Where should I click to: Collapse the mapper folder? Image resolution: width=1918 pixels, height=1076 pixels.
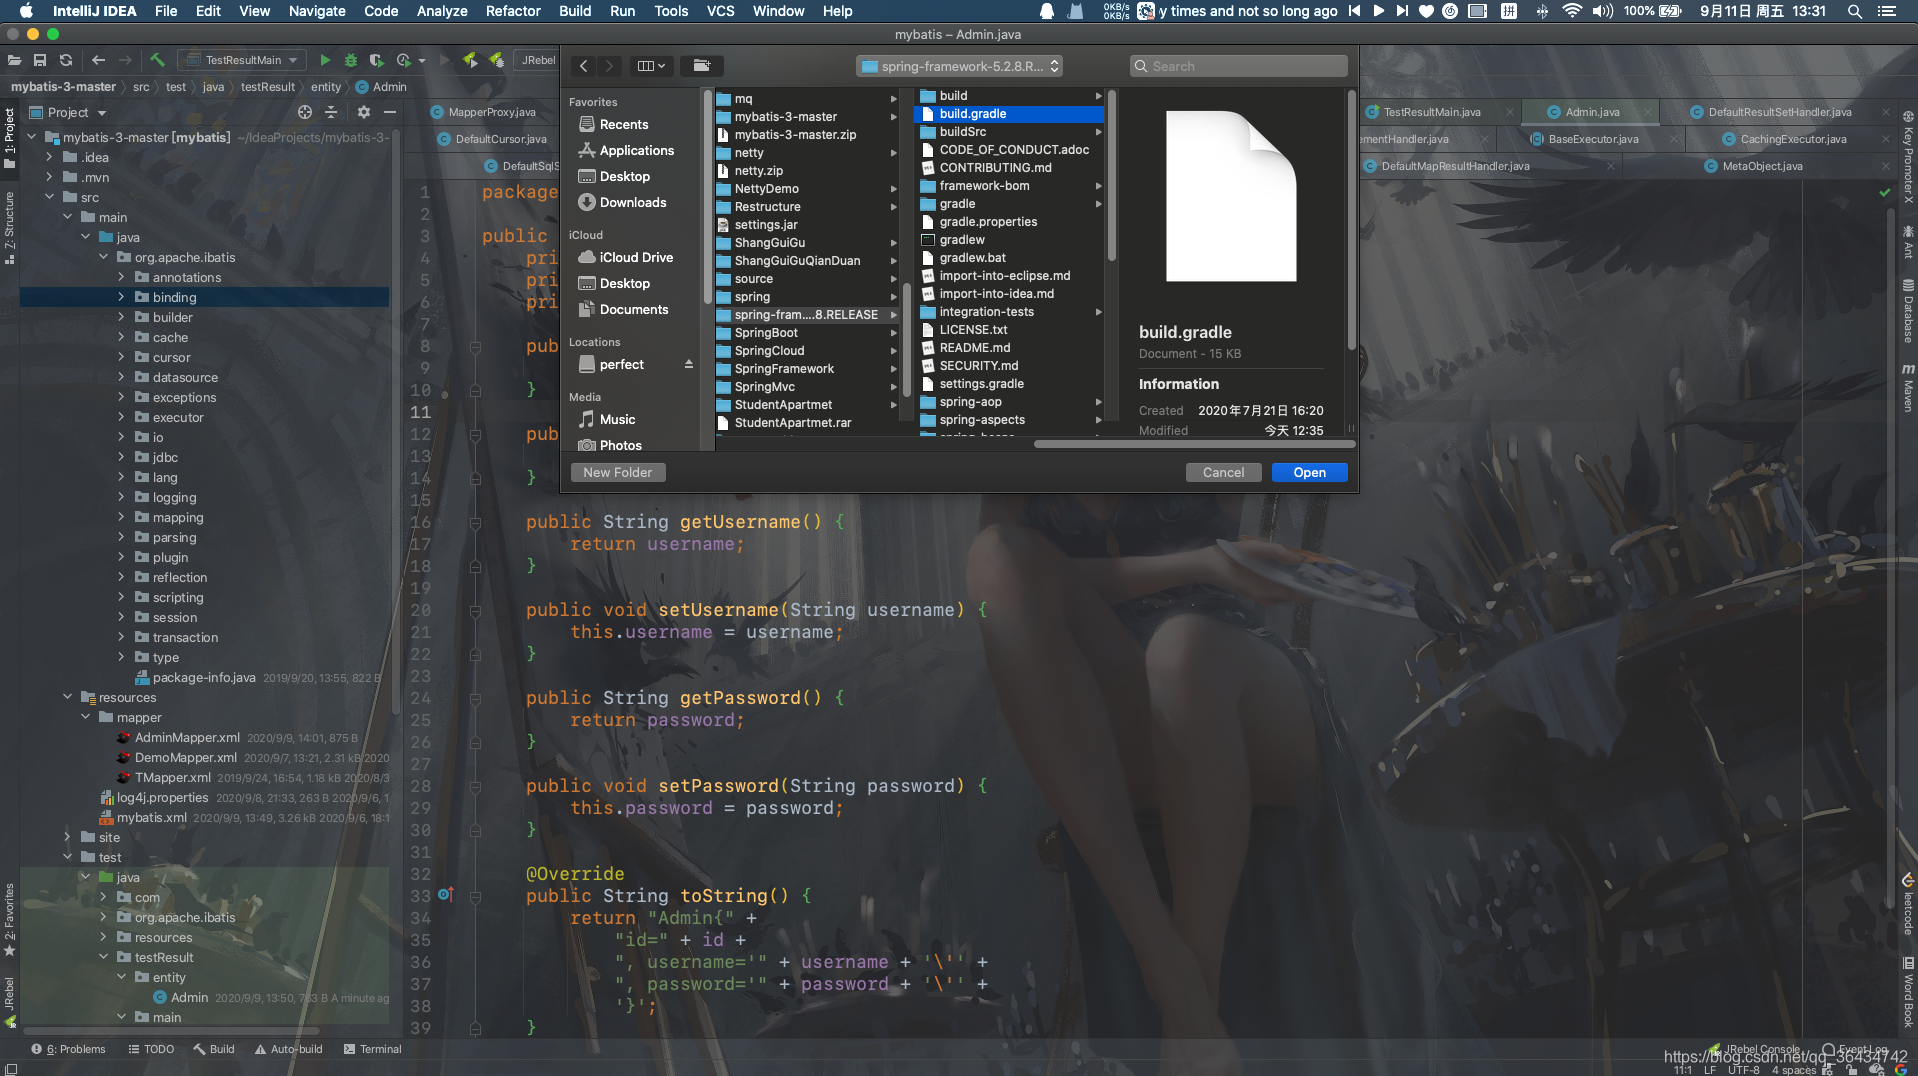coord(85,717)
